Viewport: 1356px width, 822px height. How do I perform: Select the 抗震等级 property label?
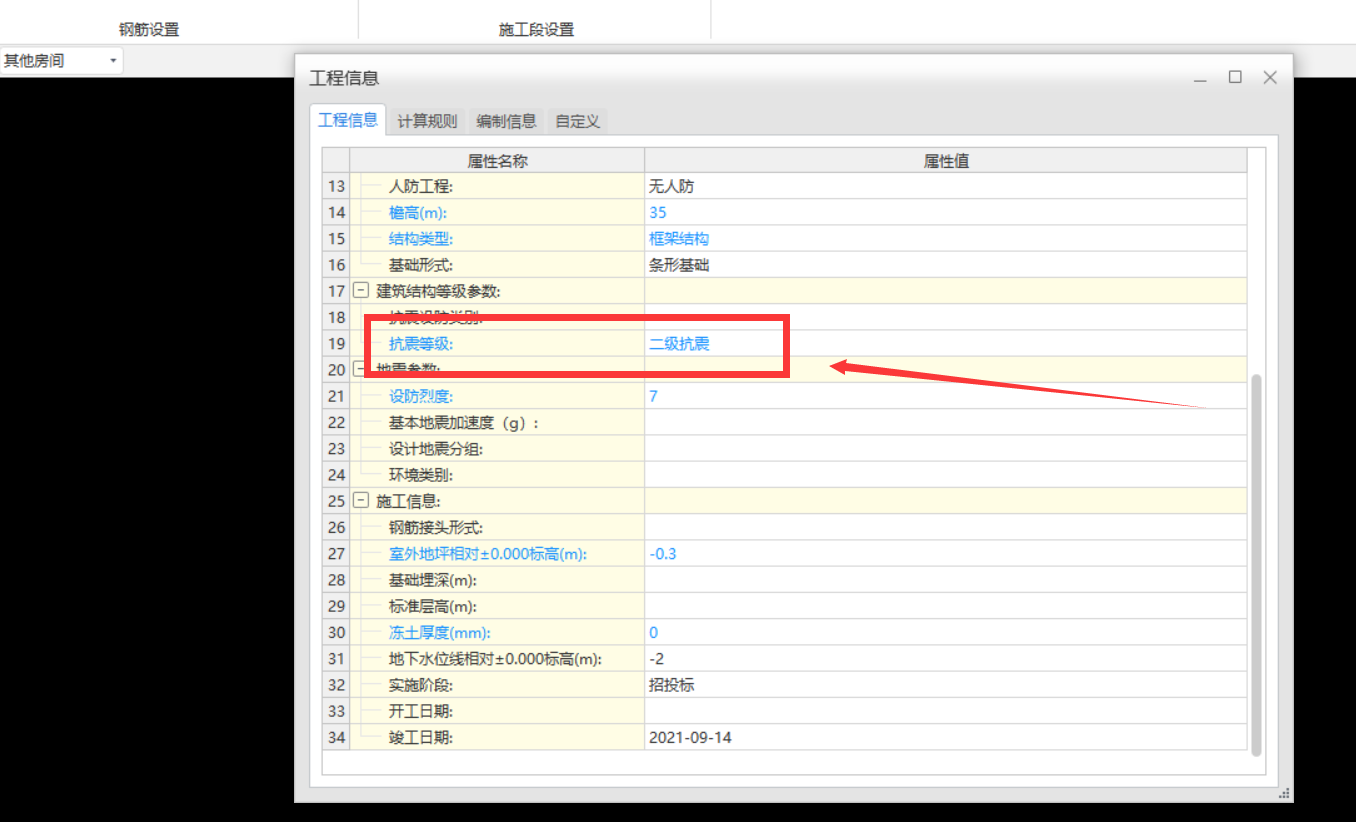(x=421, y=344)
